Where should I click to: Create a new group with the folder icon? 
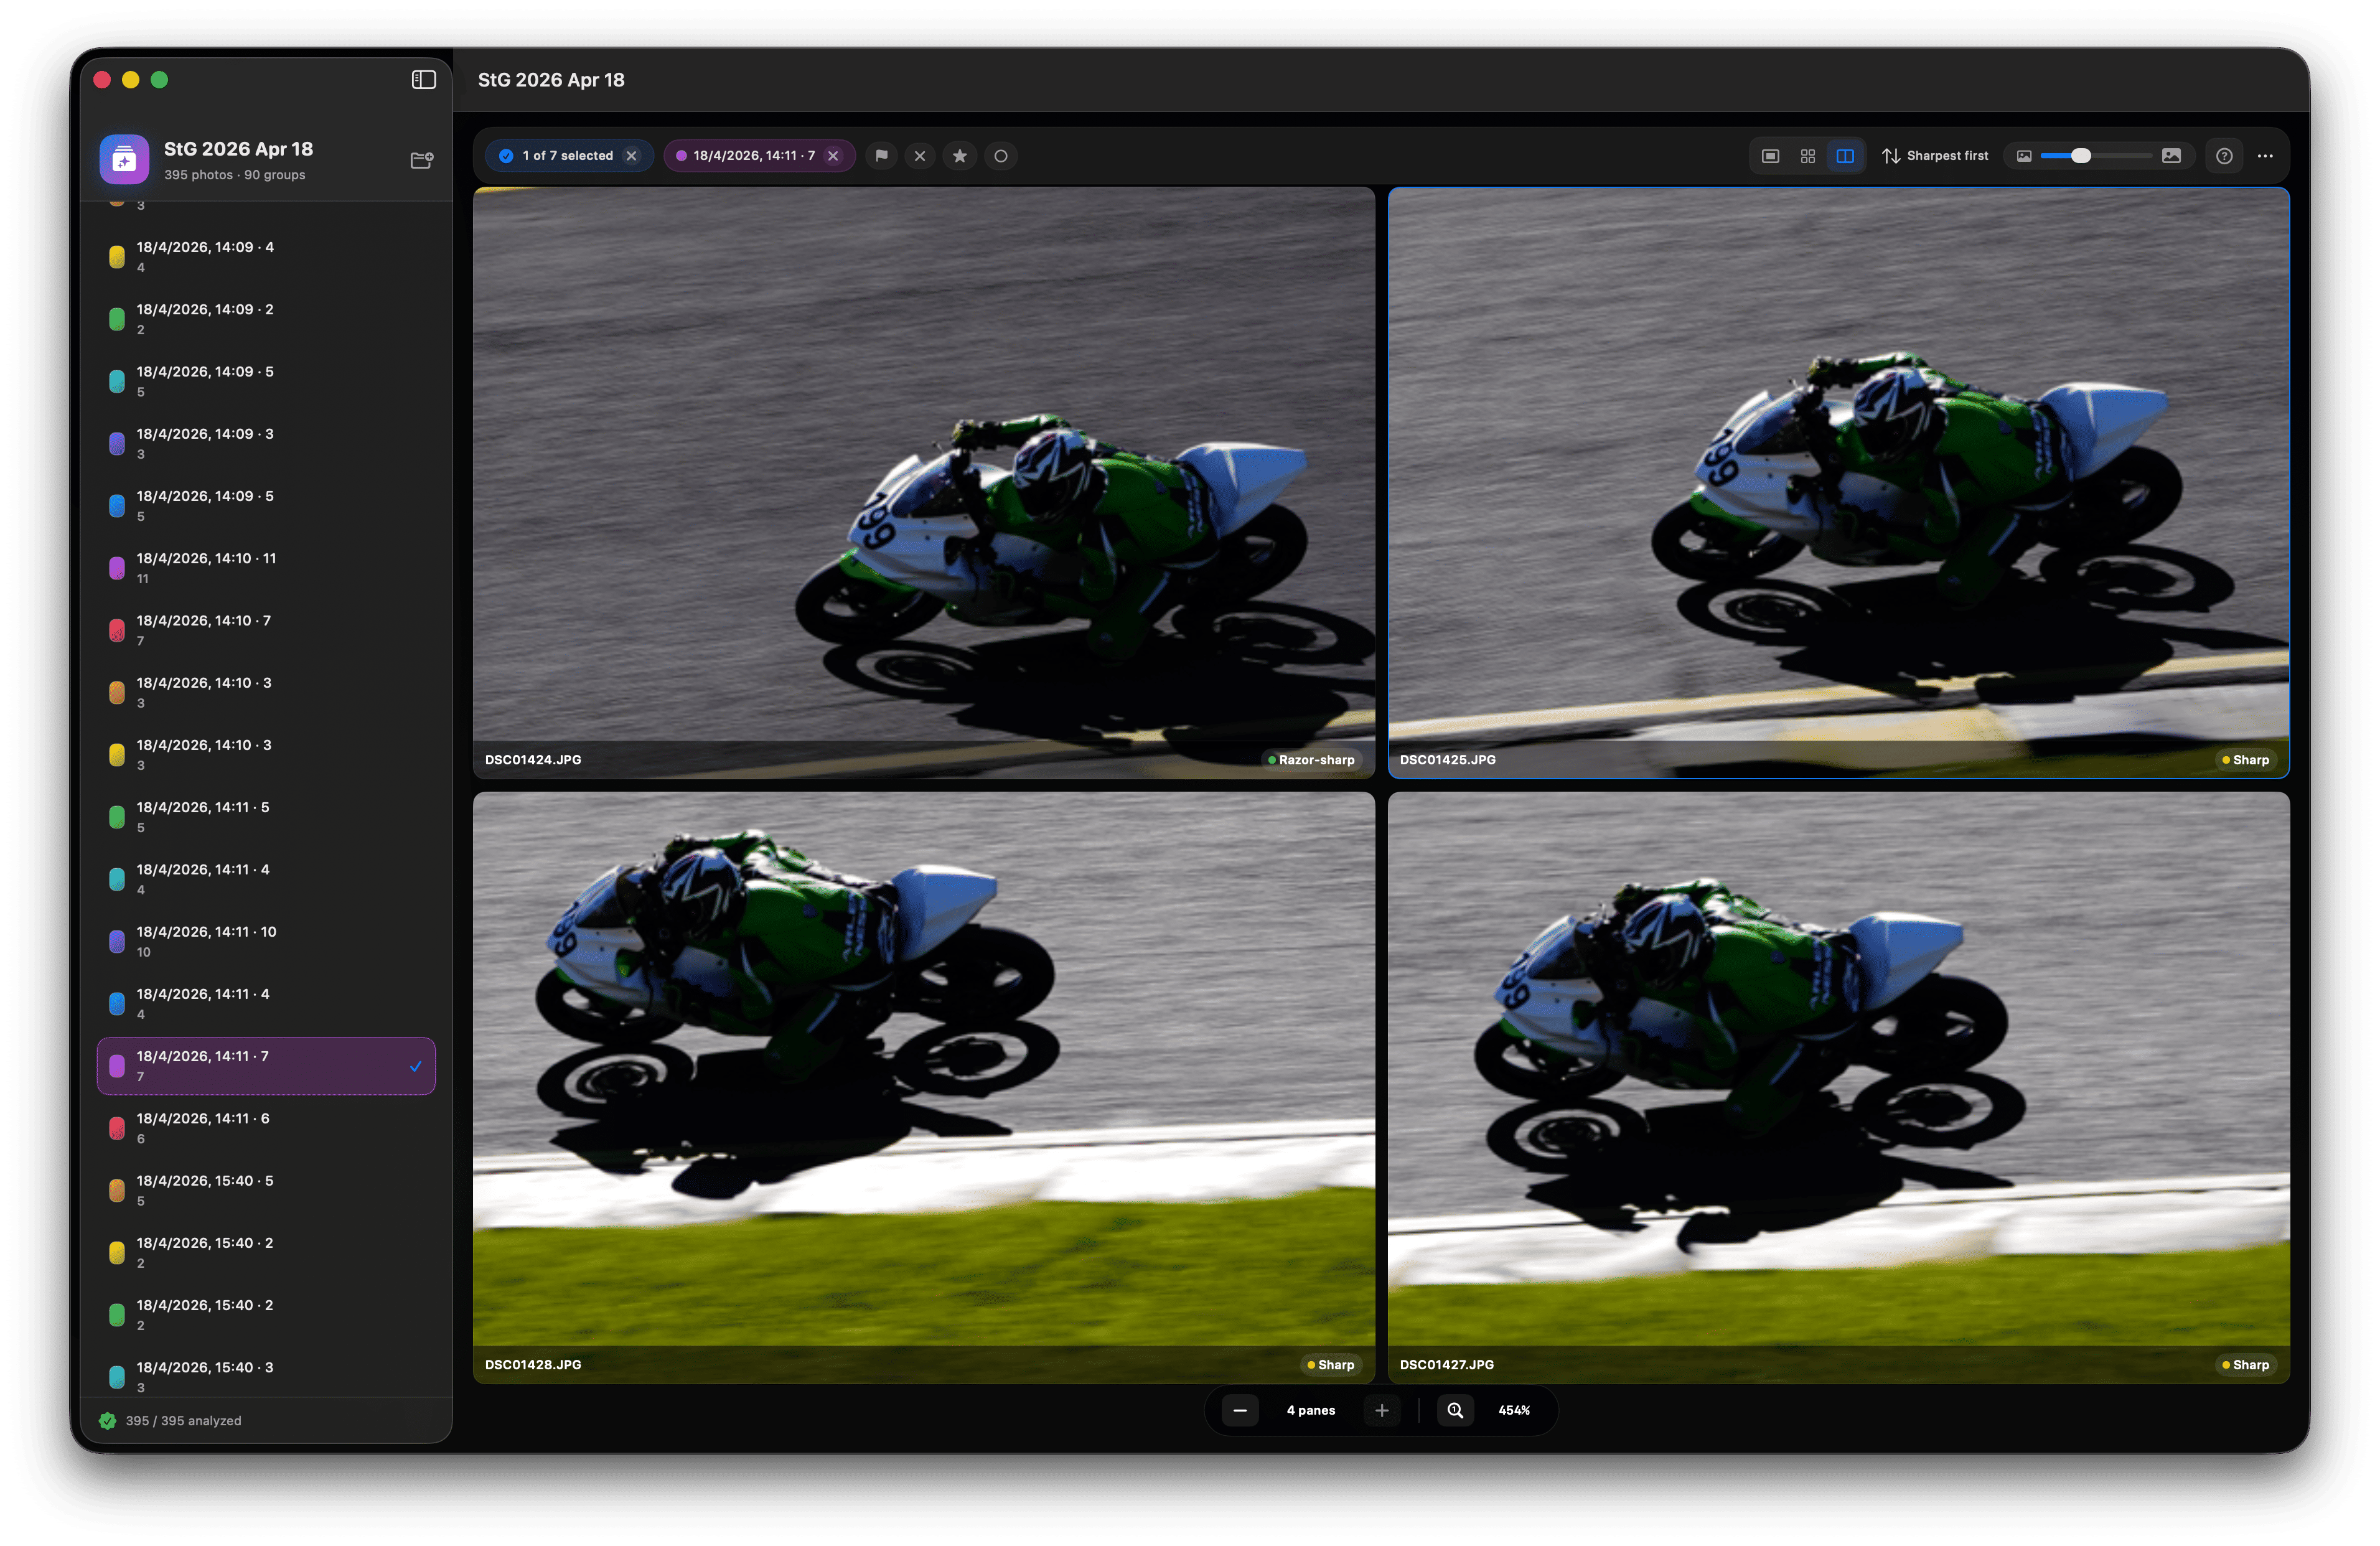[x=421, y=160]
